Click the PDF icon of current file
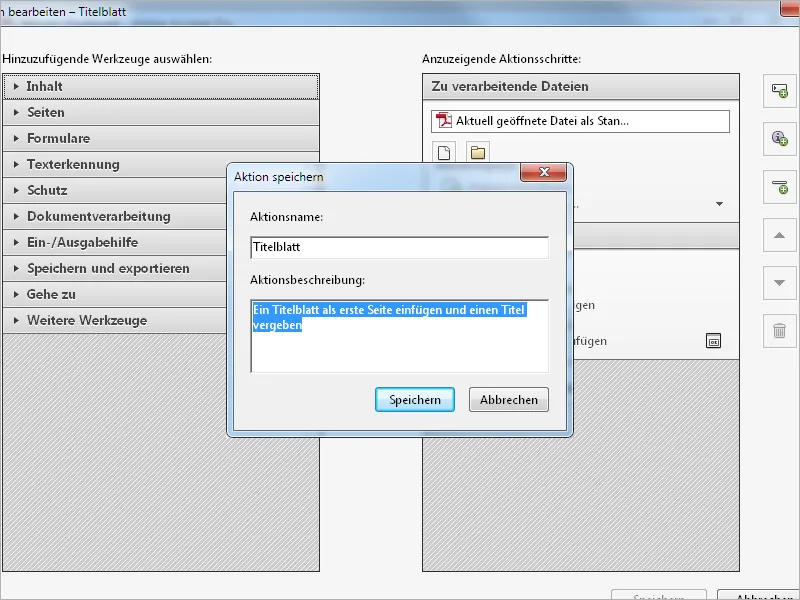 444,121
